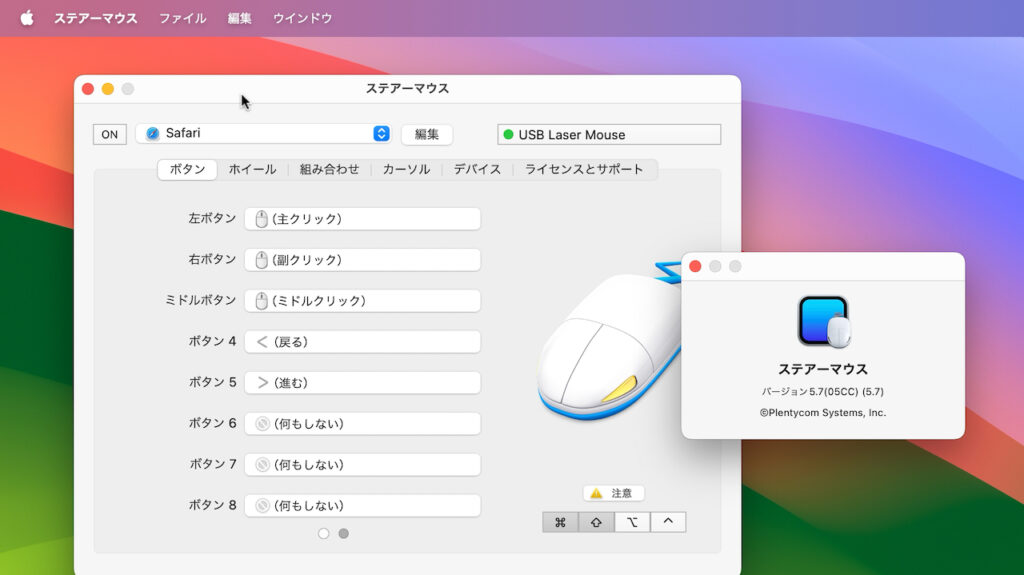Click the ステアーマウス app icon in About window
The image size is (1024, 575).
(824, 321)
